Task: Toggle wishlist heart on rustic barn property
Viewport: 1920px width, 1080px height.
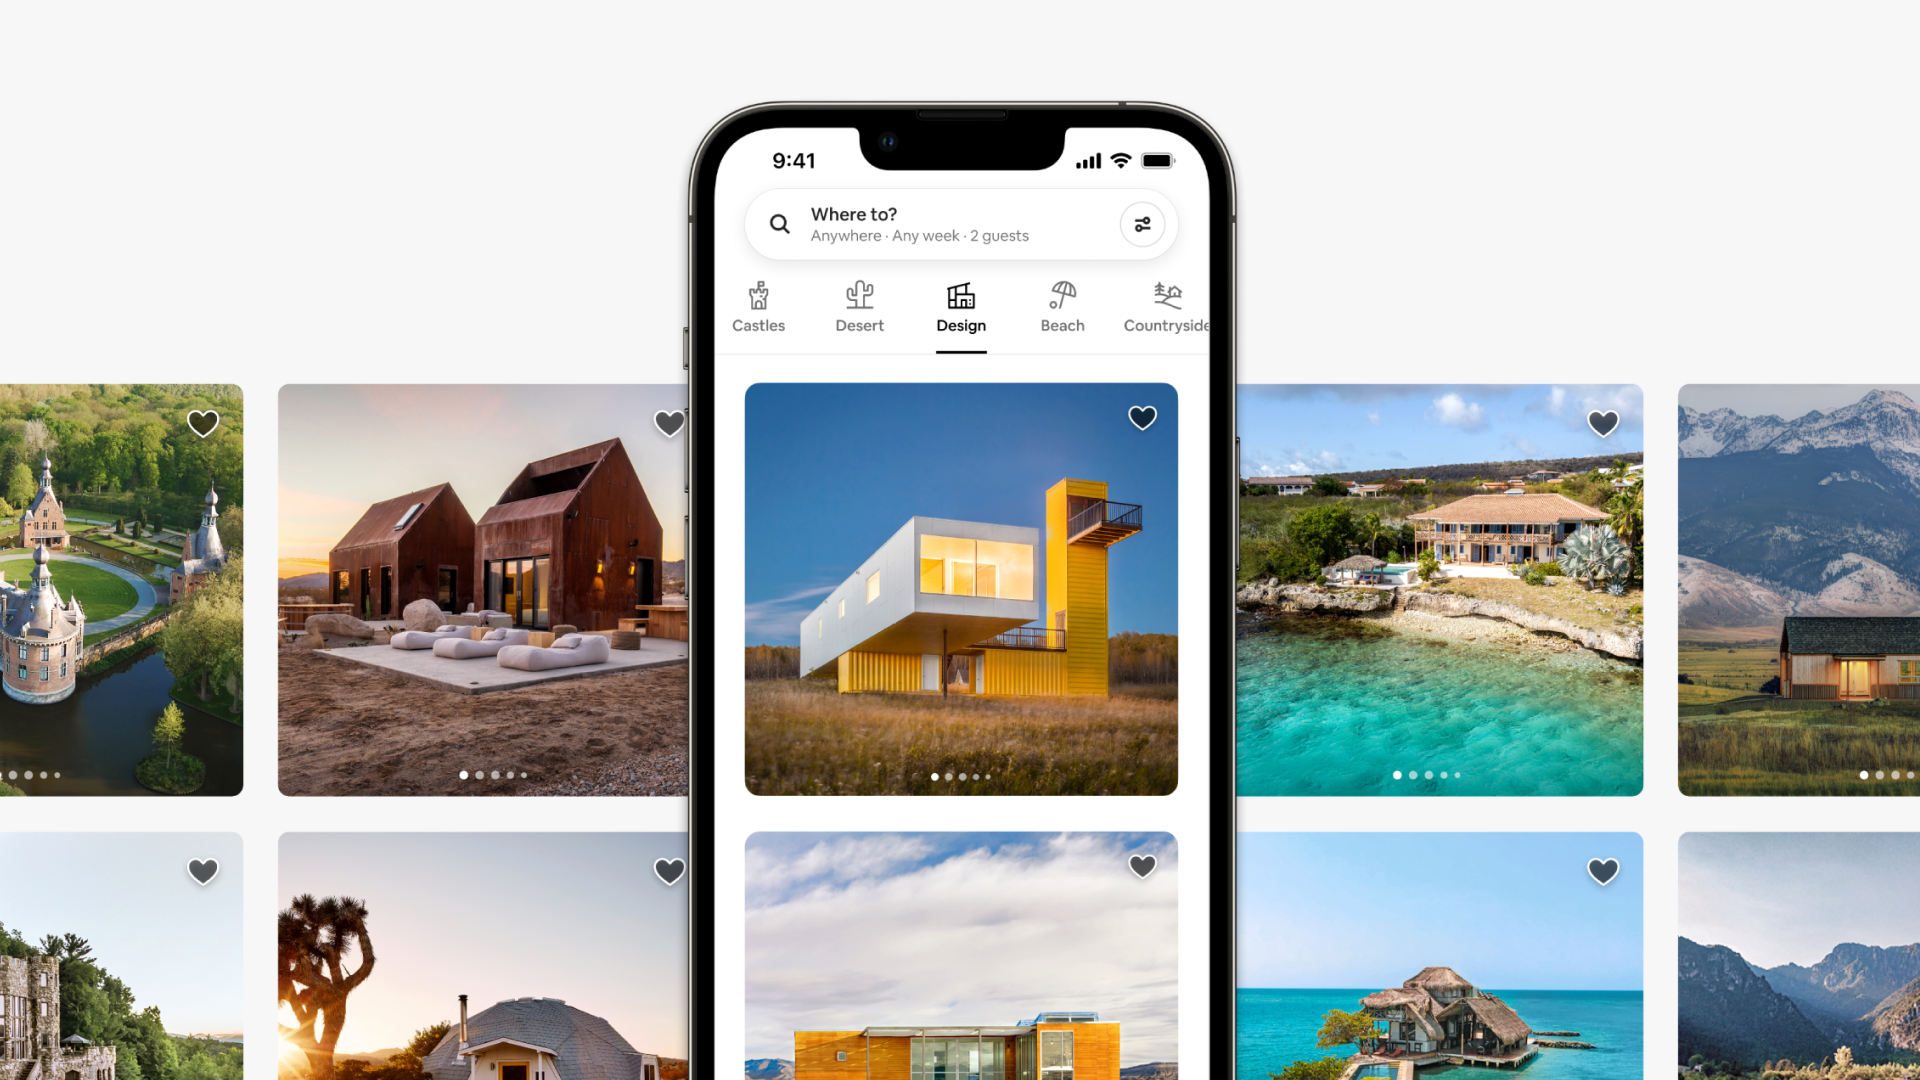Action: click(669, 423)
